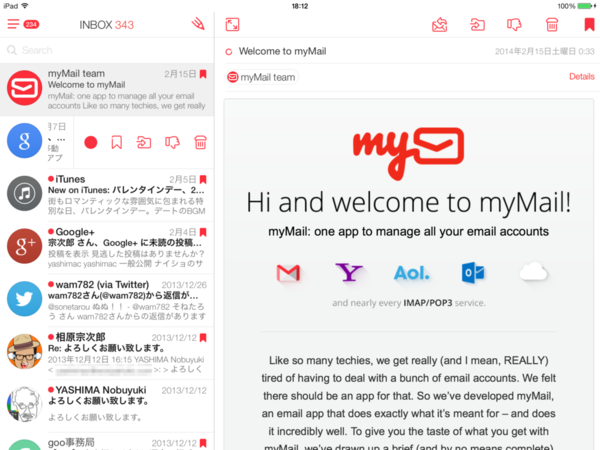Tap the Google+ red avatar
Screen dimensions: 600x450
coord(24,246)
